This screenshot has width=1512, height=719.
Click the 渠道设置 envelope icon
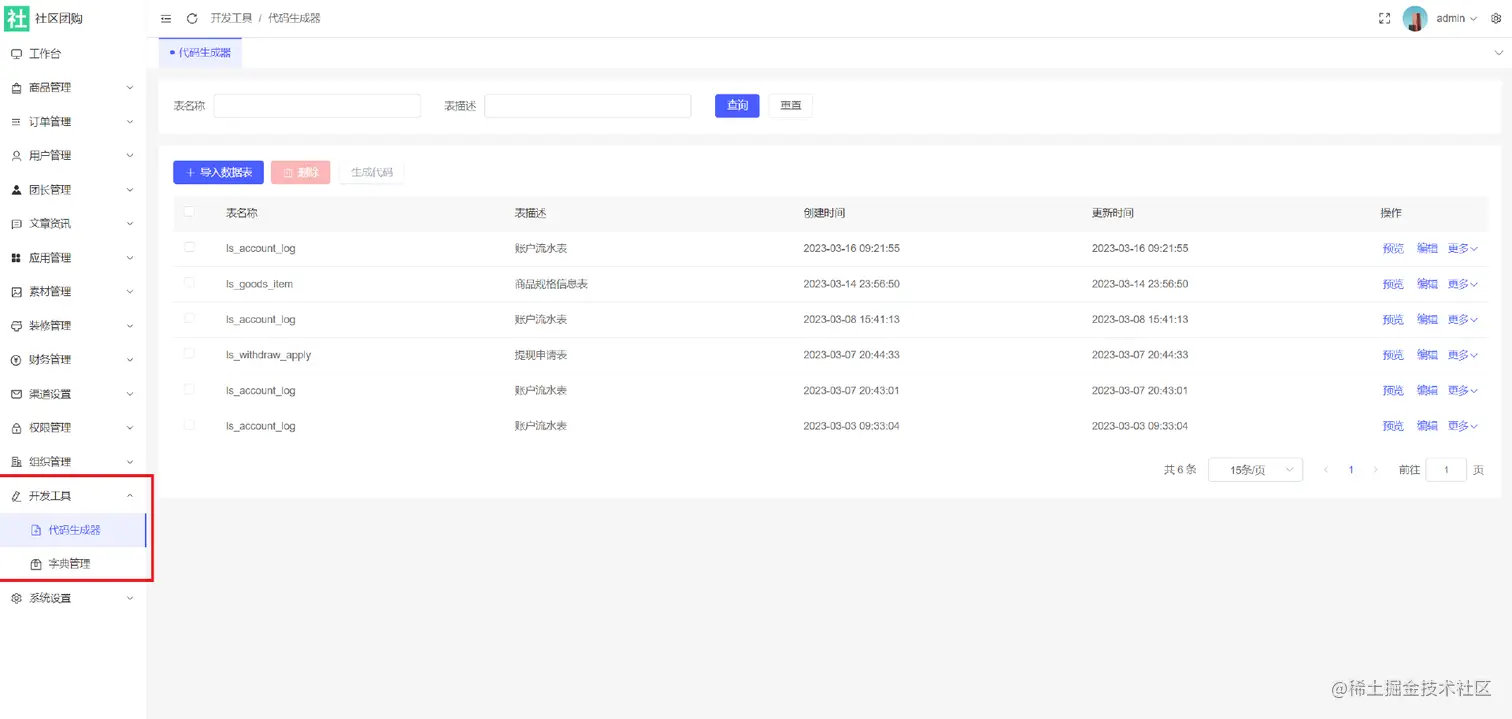click(x=16, y=394)
